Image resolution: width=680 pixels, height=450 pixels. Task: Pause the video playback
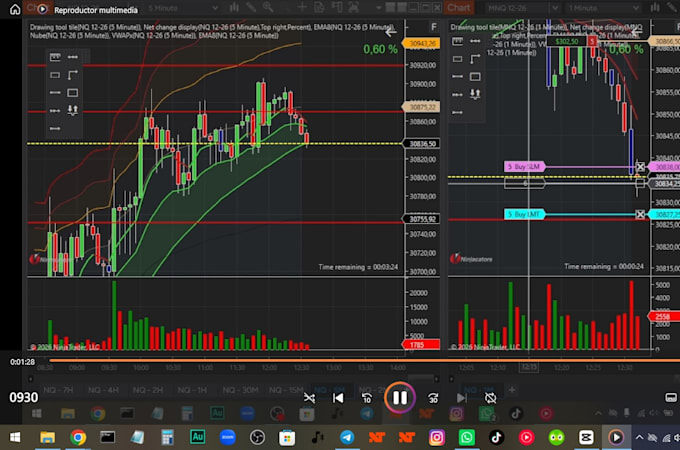[x=399, y=398]
